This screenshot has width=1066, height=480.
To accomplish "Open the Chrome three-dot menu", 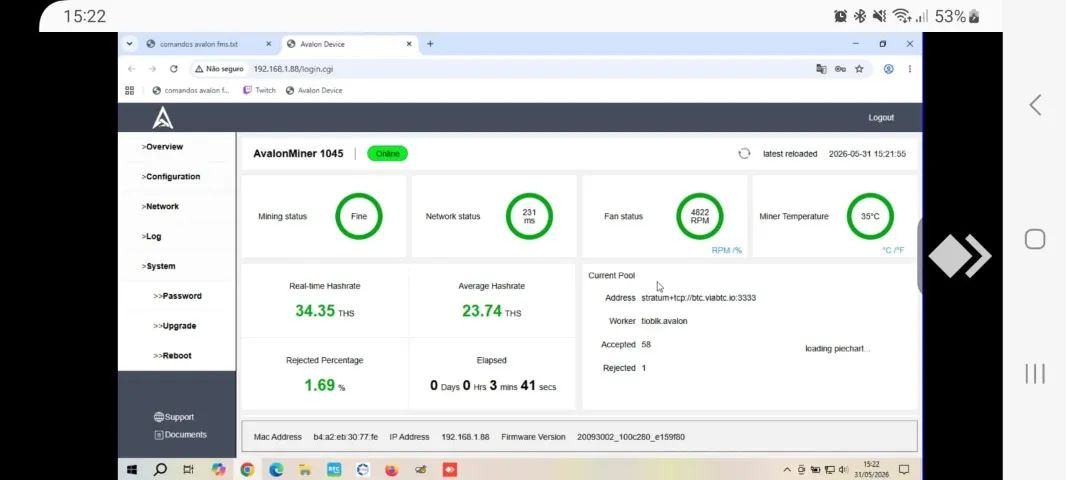I will pyautogui.click(x=910, y=69).
